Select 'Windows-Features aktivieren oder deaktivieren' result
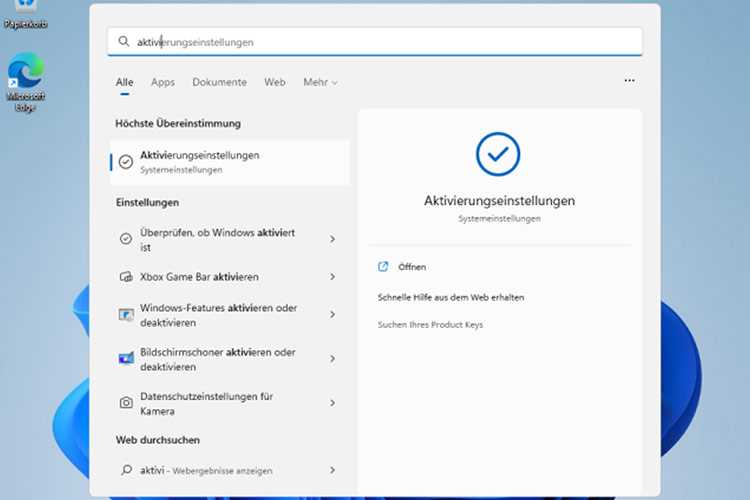 coord(230,315)
